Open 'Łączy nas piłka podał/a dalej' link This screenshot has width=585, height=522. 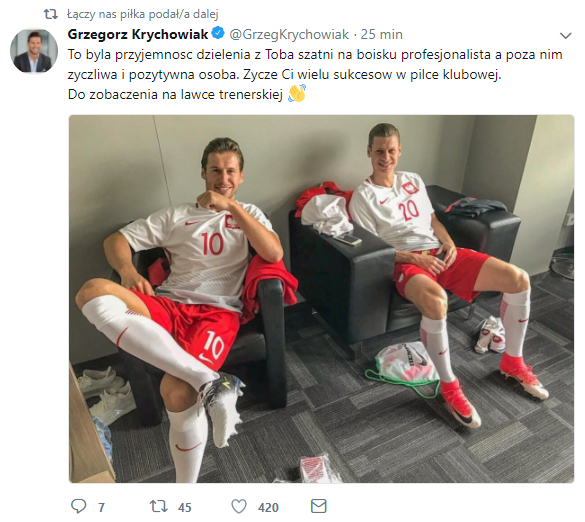click(142, 14)
